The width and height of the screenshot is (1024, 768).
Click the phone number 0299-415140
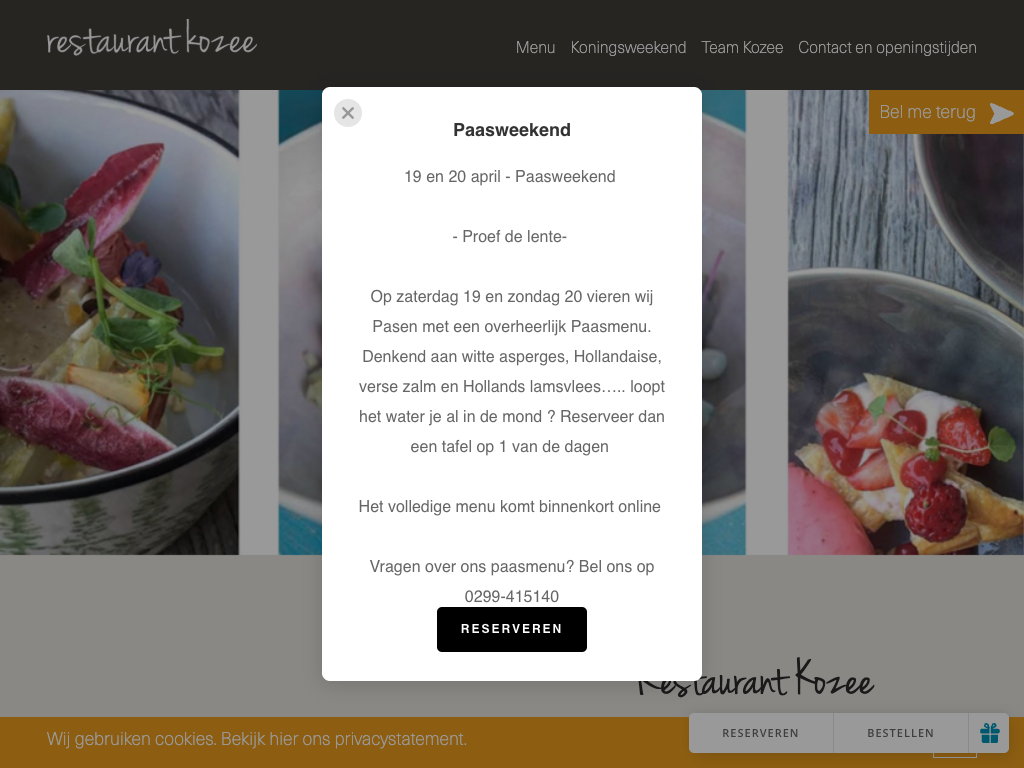click(512, 596)
